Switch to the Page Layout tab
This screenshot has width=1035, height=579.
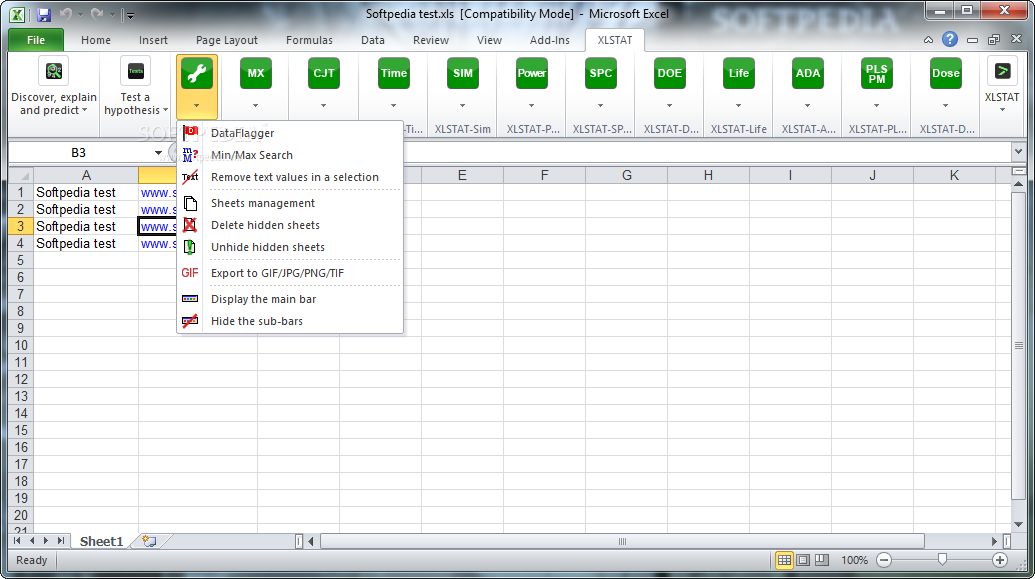point(226,40)
